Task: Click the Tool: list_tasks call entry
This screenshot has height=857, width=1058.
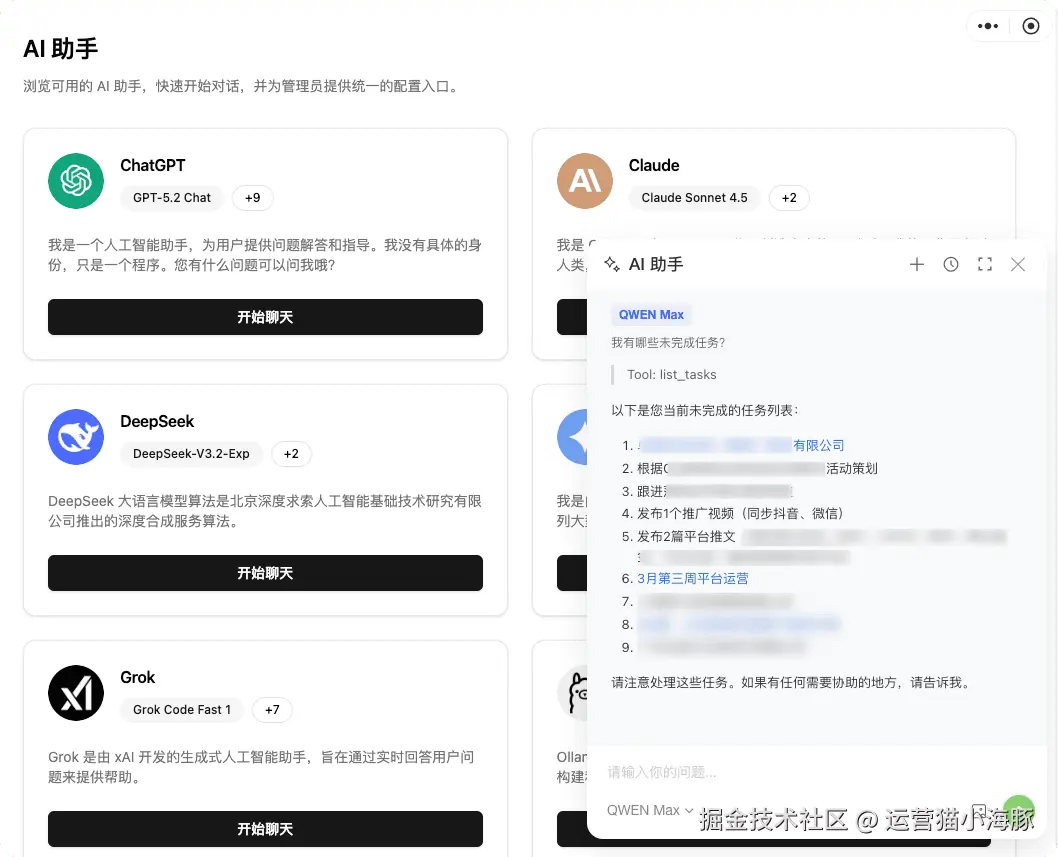Action: [671, 375]
